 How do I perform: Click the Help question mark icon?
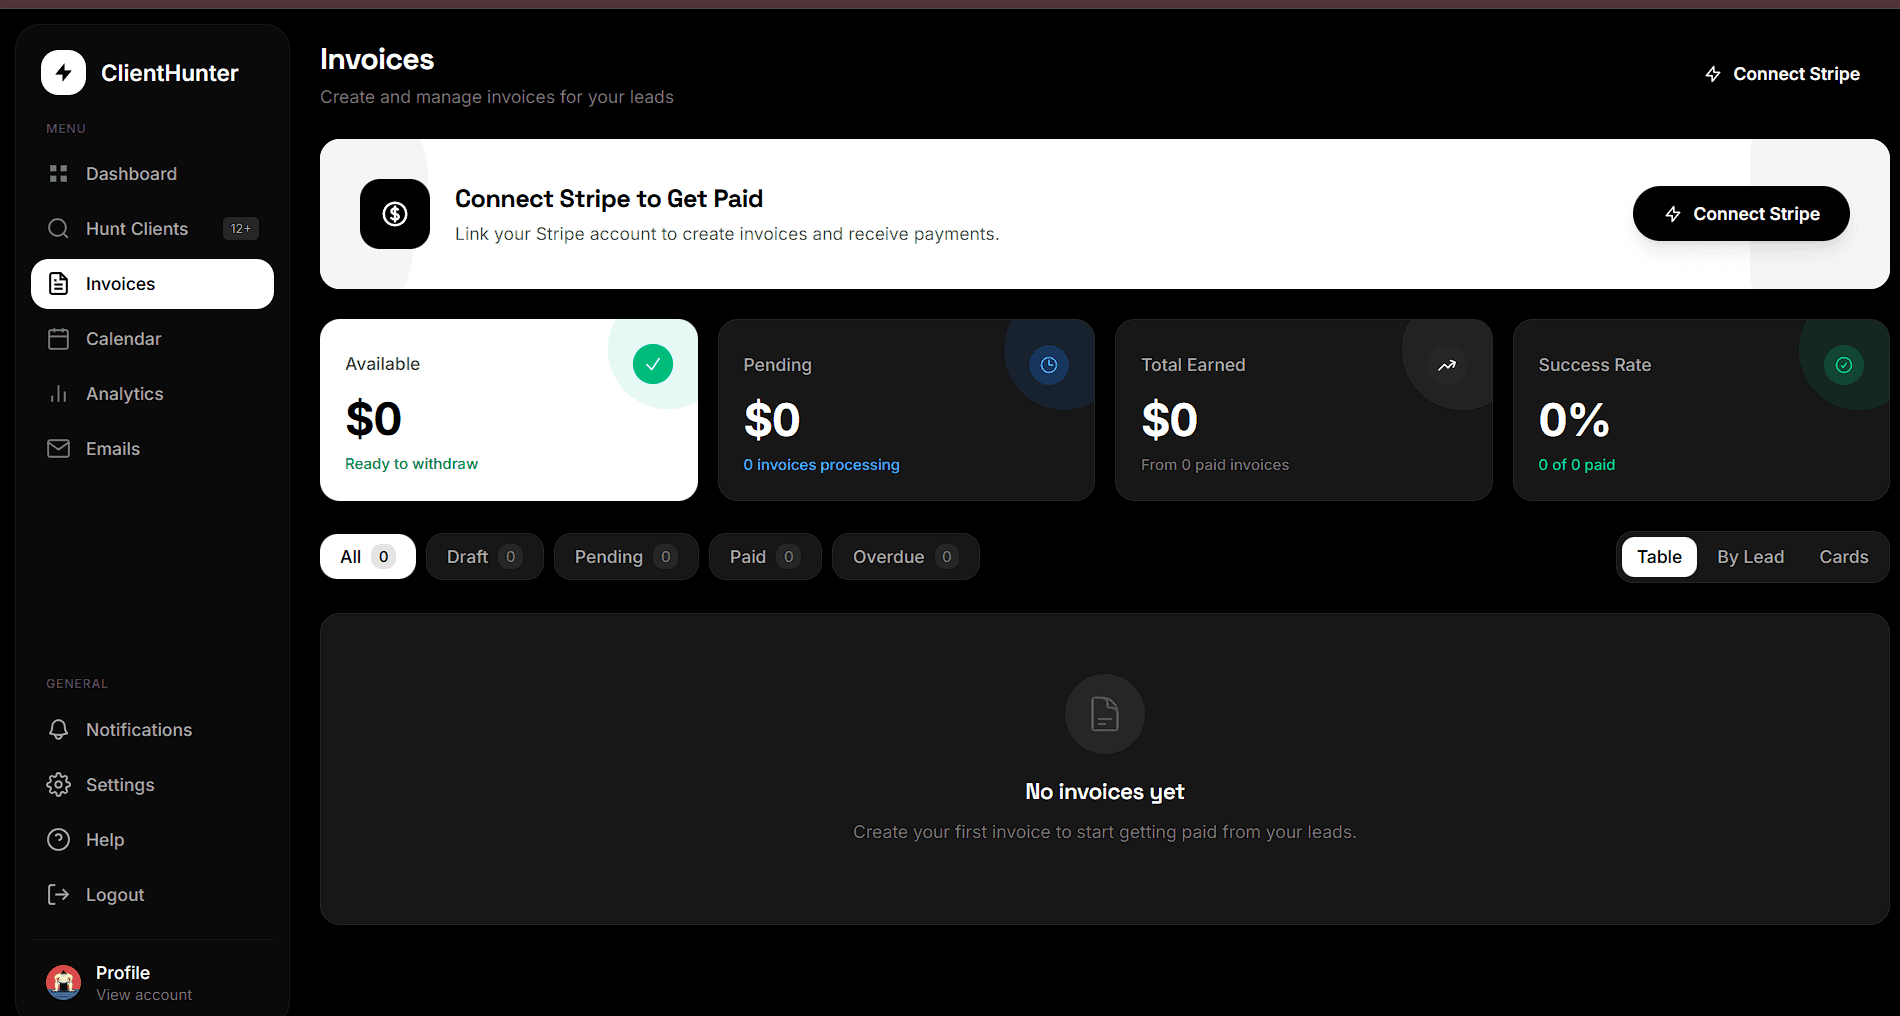(59, 839)
